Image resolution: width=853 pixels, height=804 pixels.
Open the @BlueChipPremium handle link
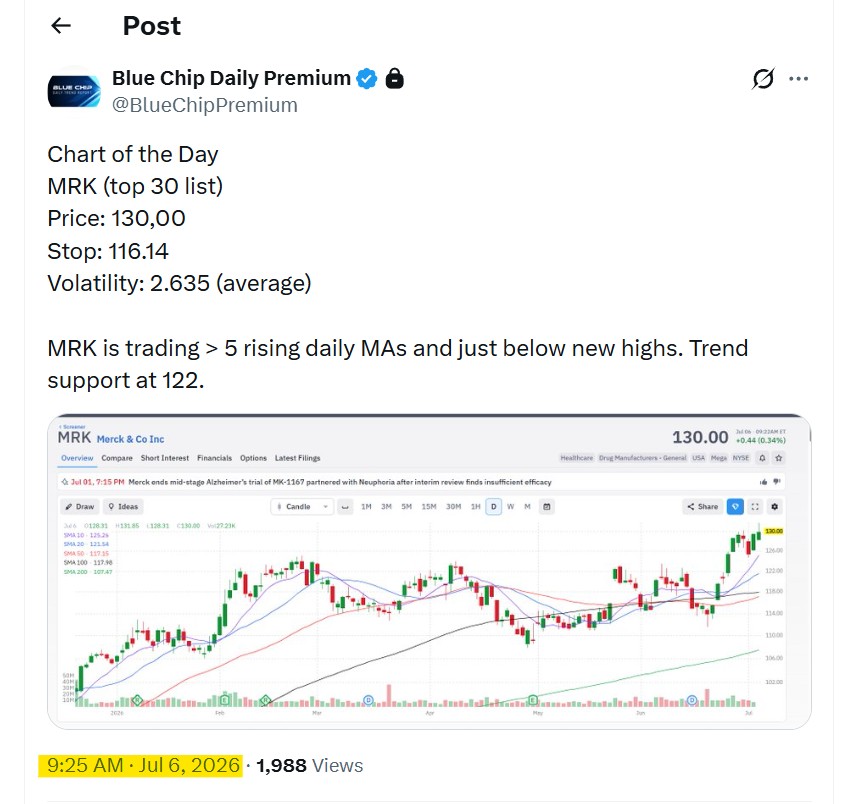[205, 105]
